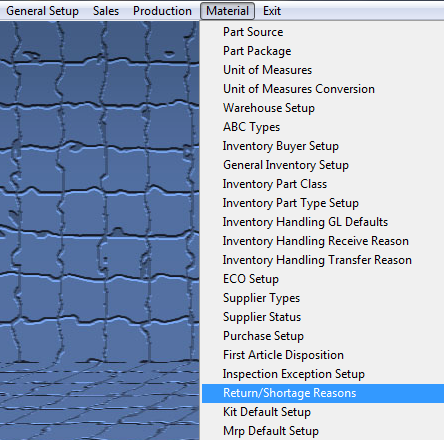Open the Production menu

point(162,11)
